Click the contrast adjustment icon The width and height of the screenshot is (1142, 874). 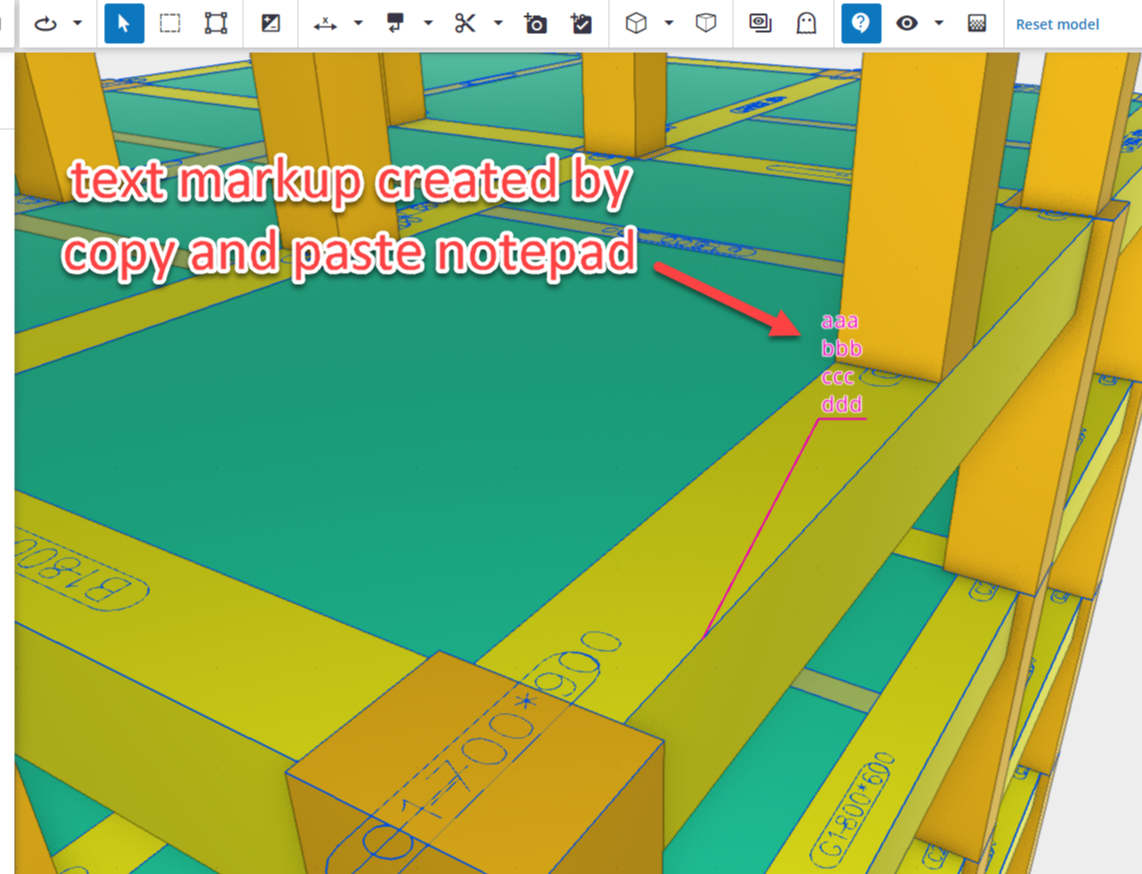tap(270, 23)
